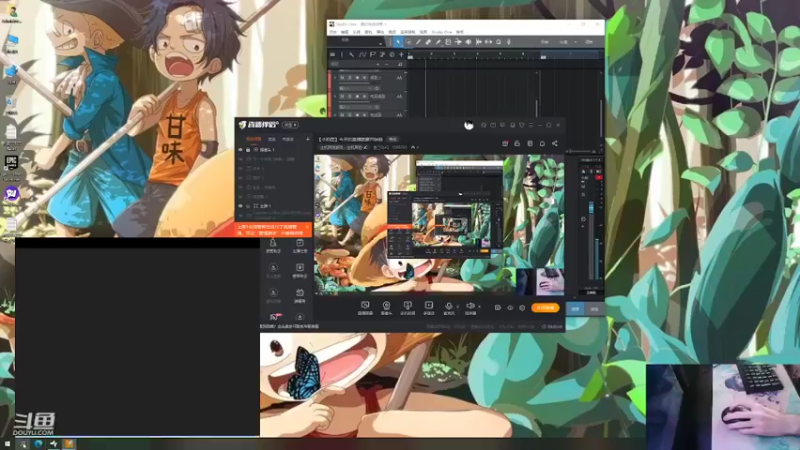
Task: Toggle the microphone icon in bottom toolbar
Action: [x=449, y=306]
